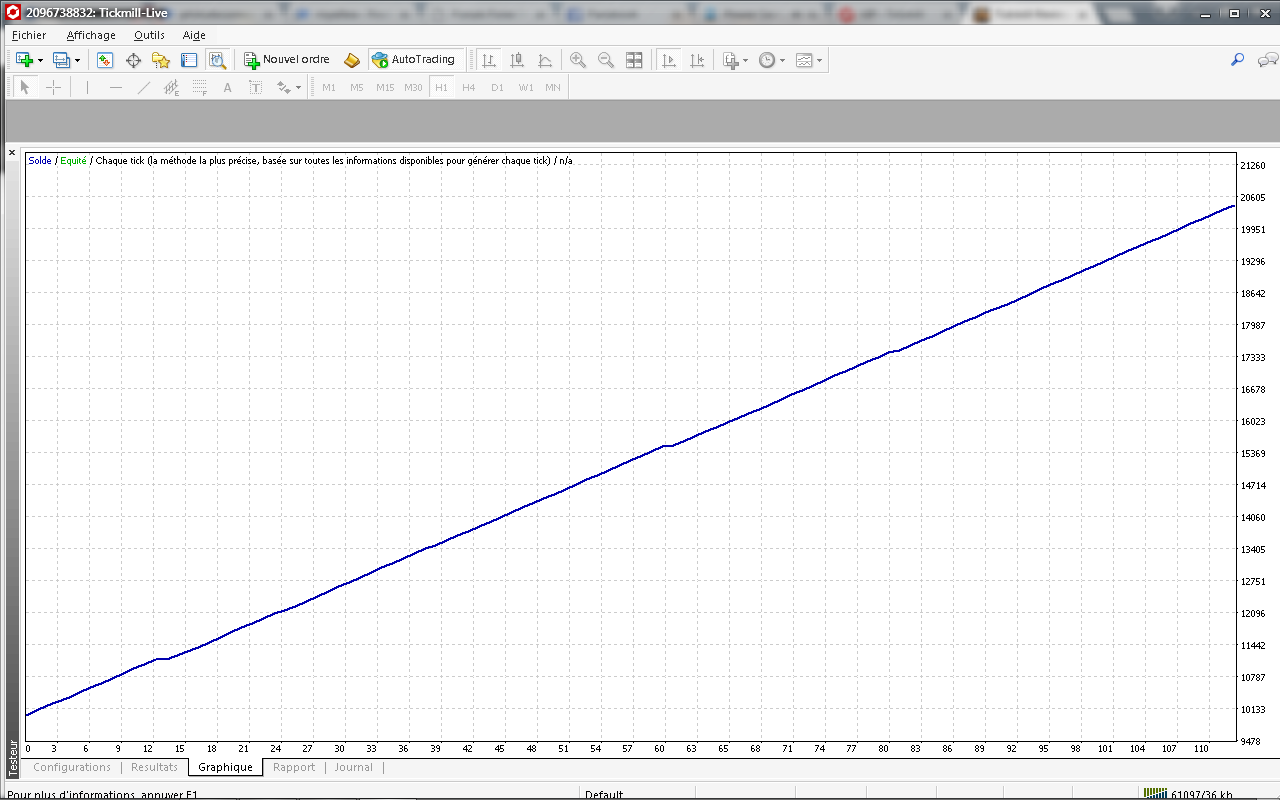Expand the new chart dropdown arrow
The width and height of the screenshot is (1280, 800).
coord(40,61)
